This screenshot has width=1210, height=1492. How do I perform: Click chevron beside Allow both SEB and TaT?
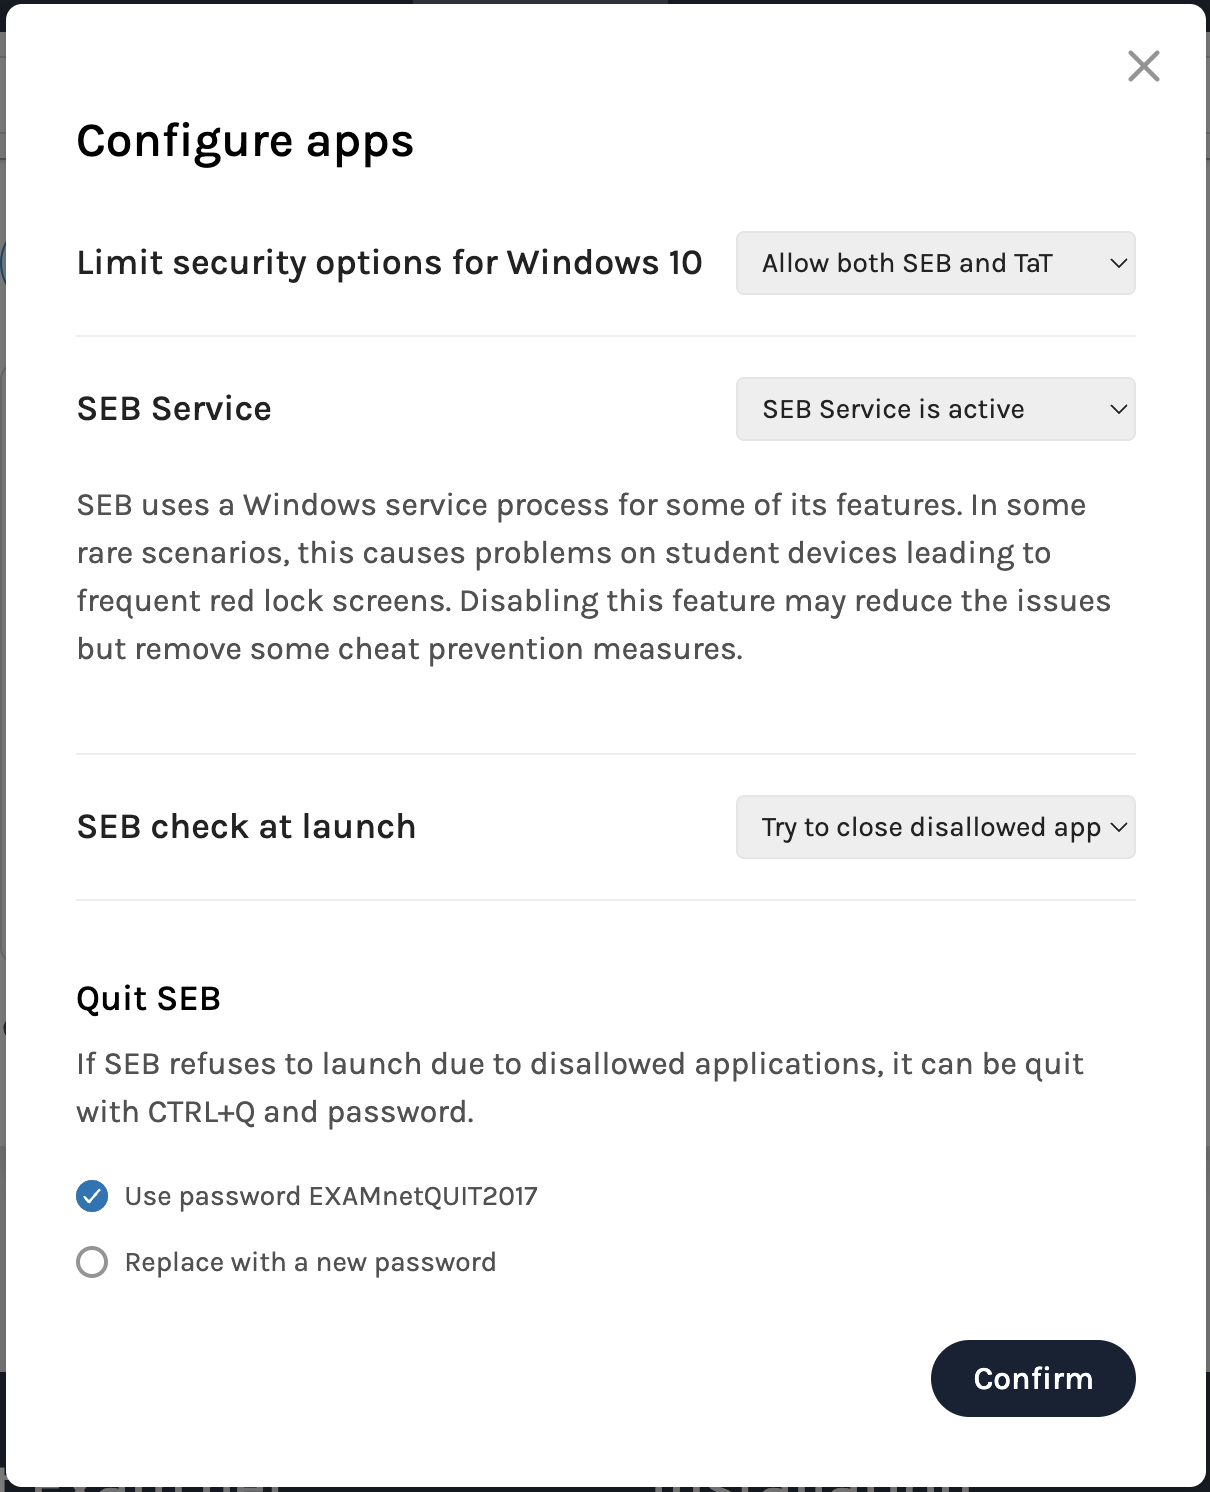point(1118,263)
